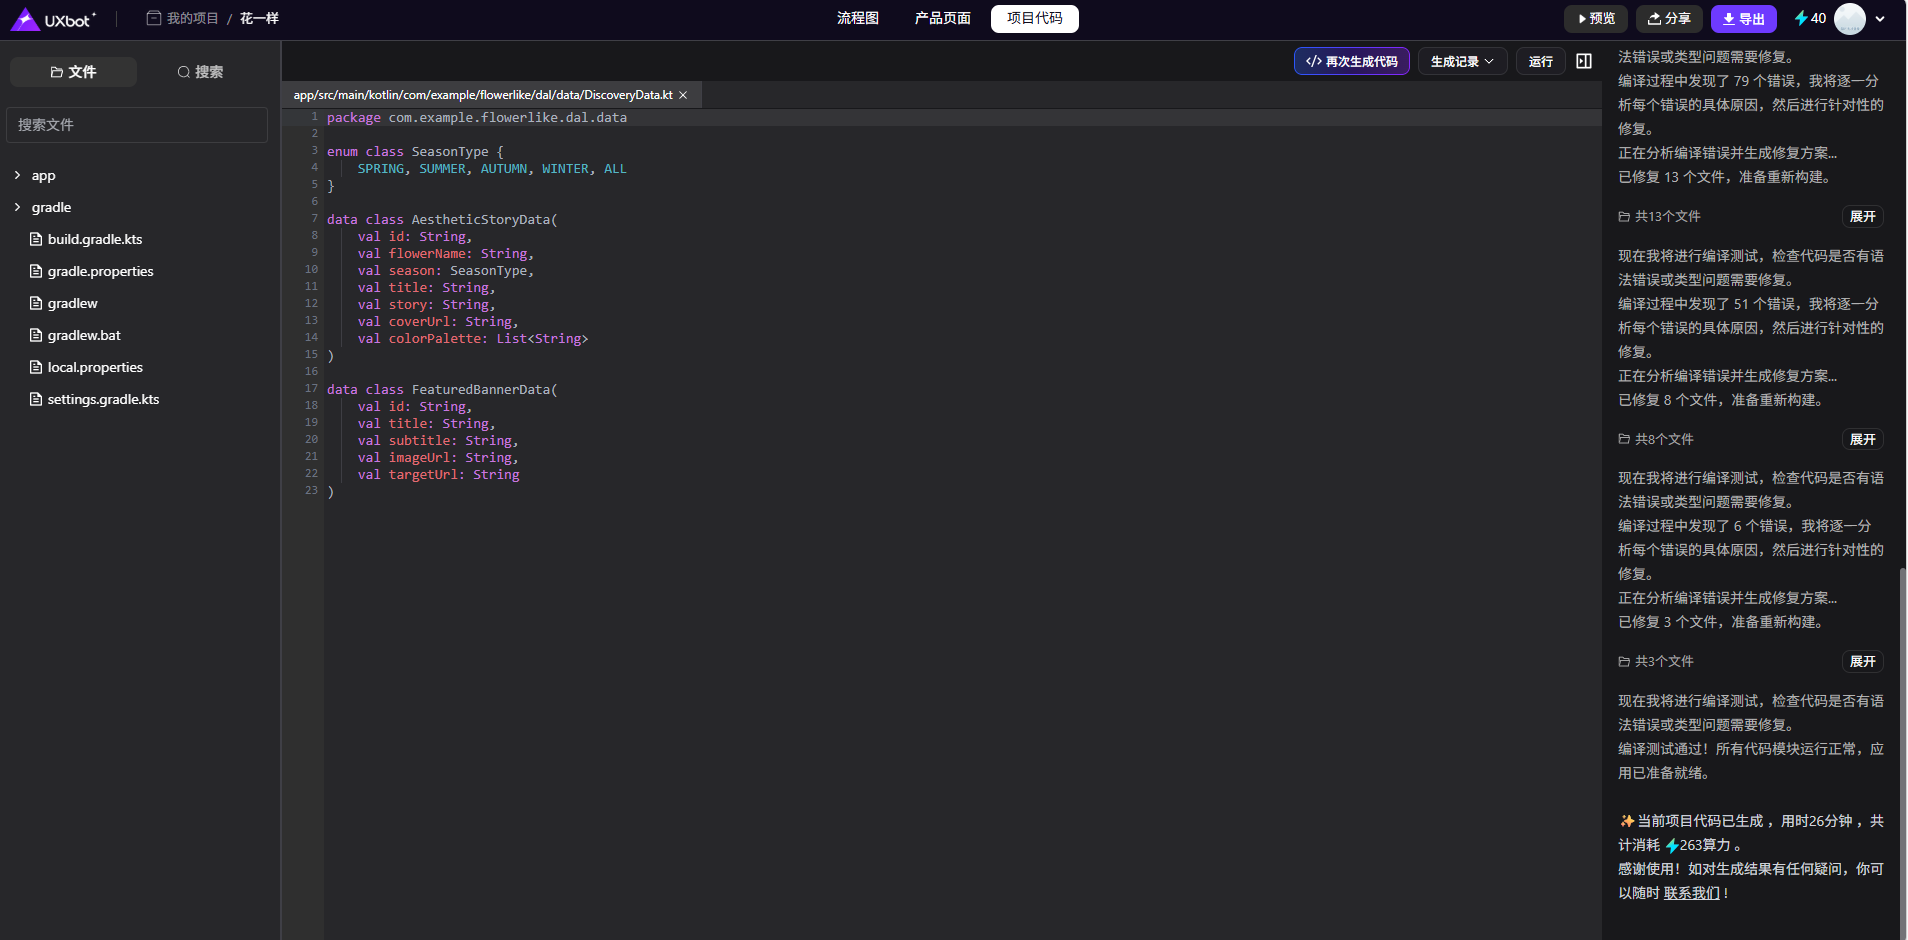Expand the 13 files list
The height and width of the screenshot is (940, 1908).
[1862, 216]
